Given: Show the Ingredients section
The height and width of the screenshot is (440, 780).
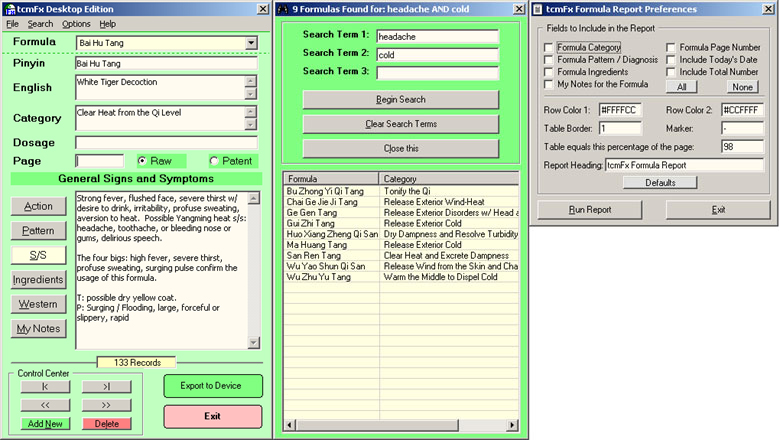Looking at the screenshot, I should (x=38, y=279).
